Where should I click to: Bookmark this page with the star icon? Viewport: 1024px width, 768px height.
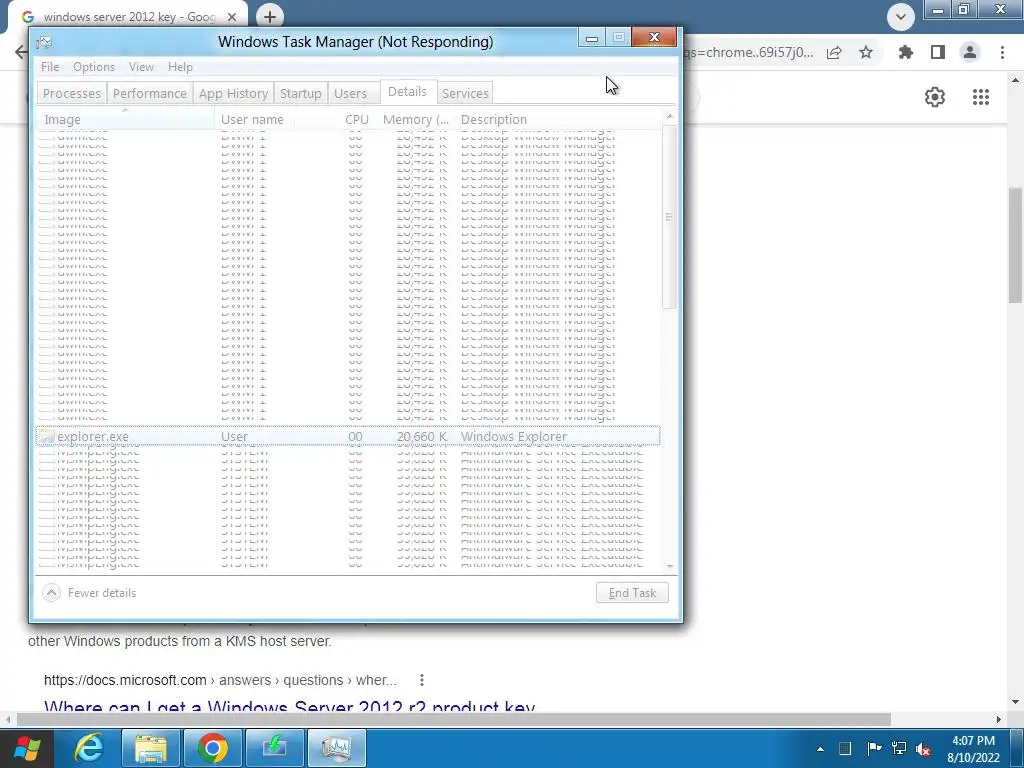click(x=866, y=52)
